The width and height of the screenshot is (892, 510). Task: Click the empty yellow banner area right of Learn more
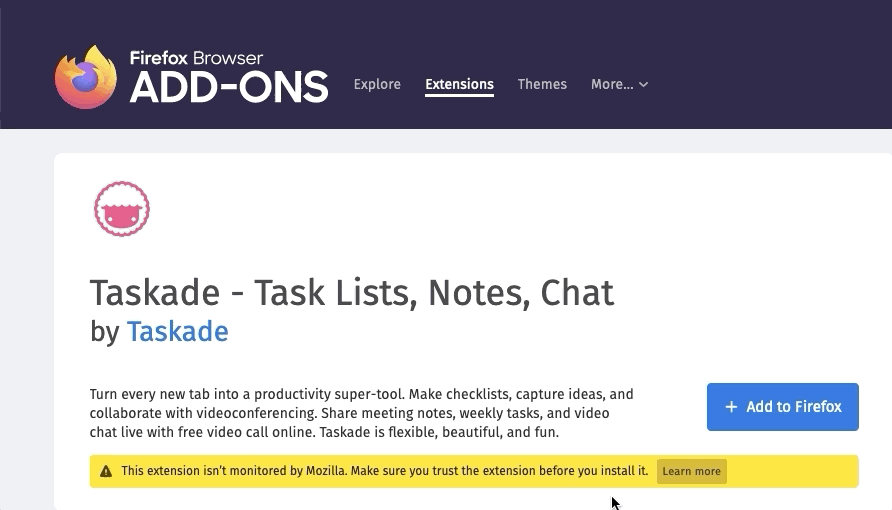click(790, 471)
